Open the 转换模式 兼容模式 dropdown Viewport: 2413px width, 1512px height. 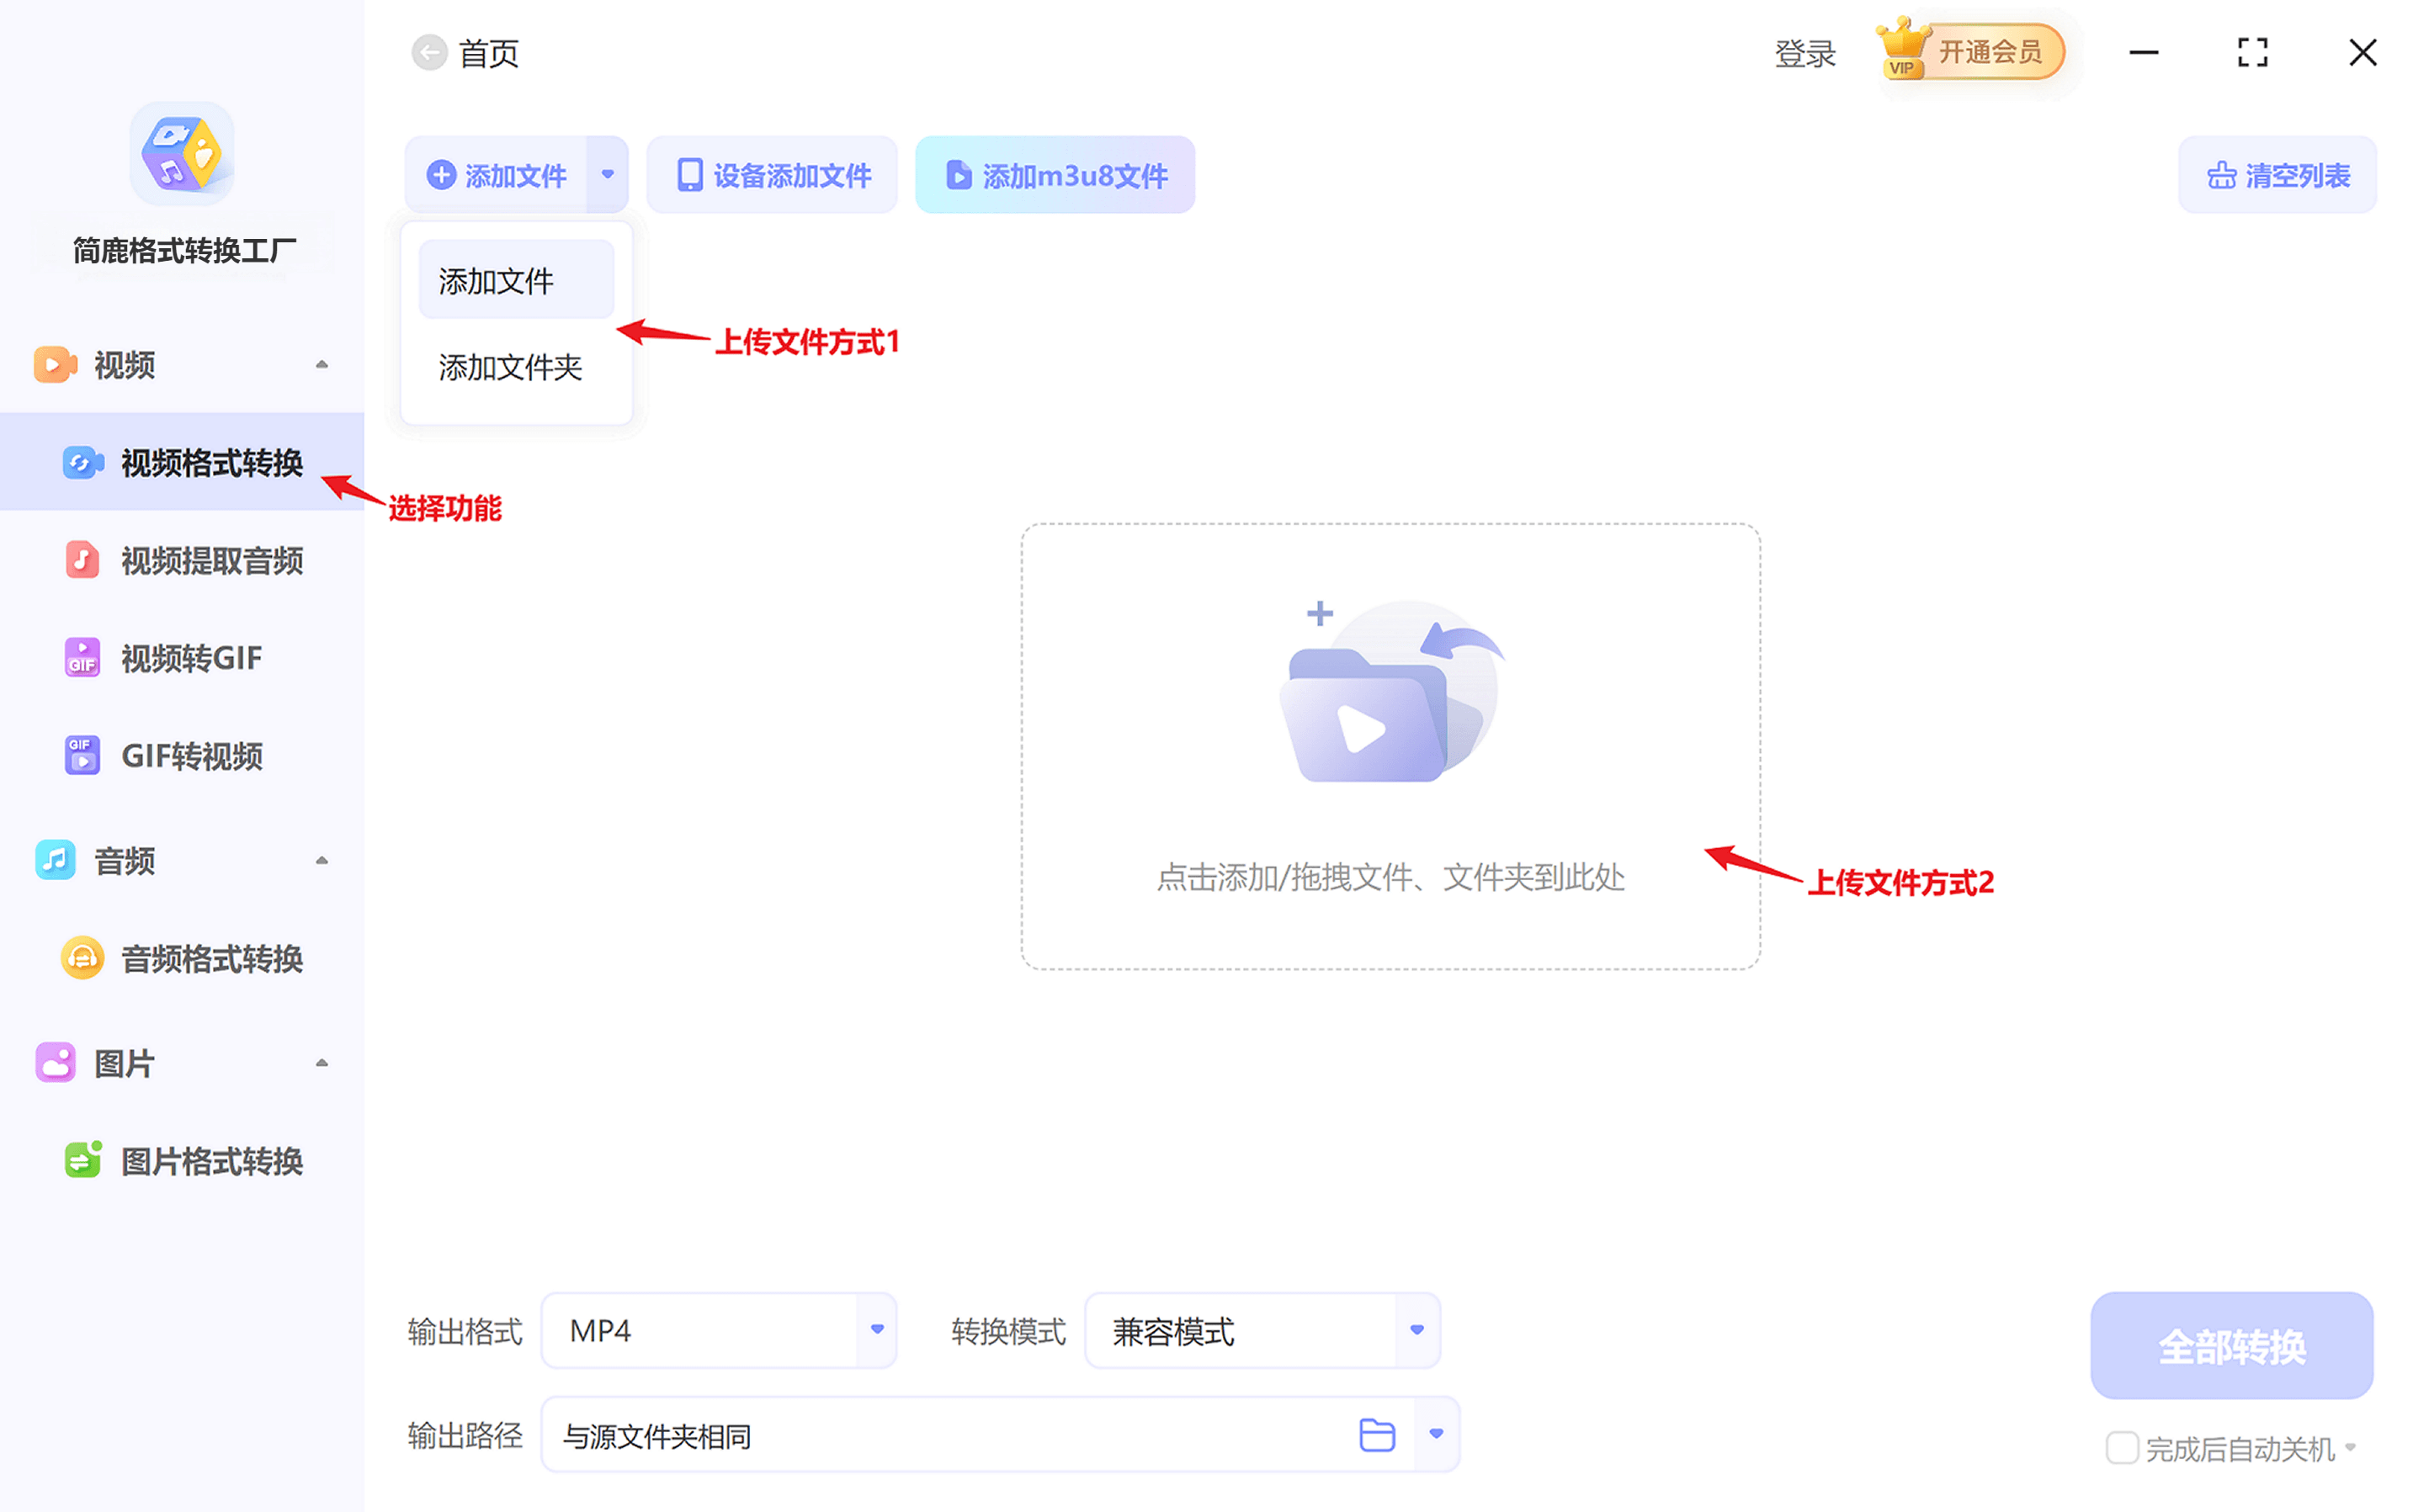tap(1416, 1330)
